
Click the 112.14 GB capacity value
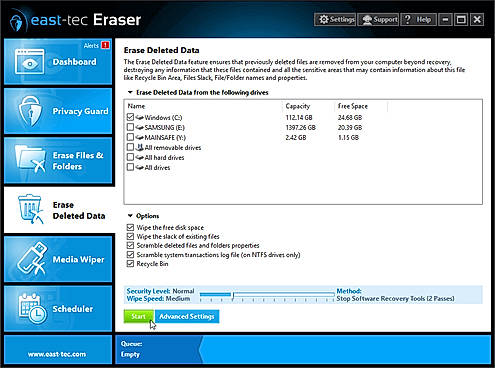299,117
